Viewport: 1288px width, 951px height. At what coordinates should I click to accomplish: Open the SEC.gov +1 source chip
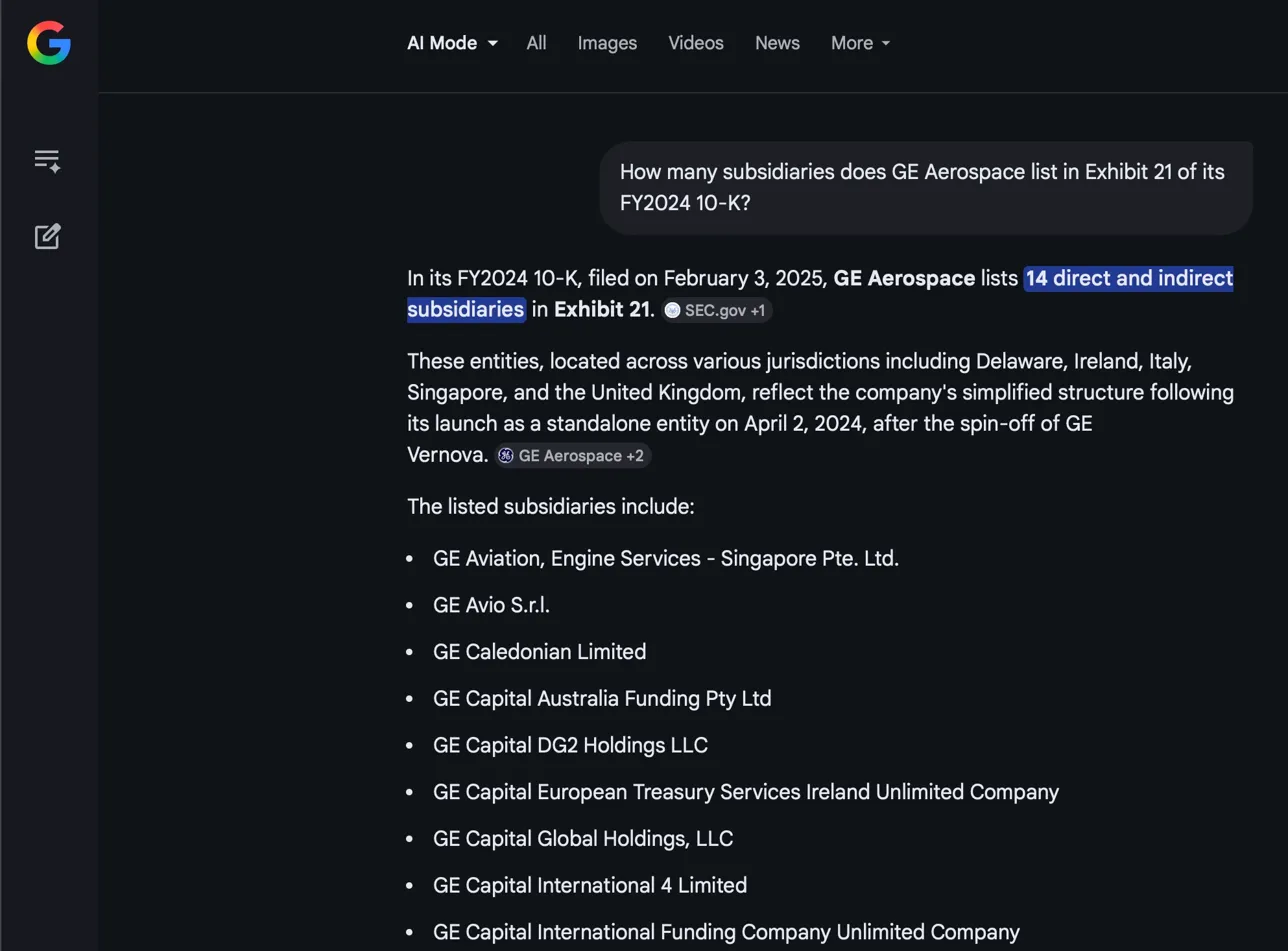coord(717,311)
